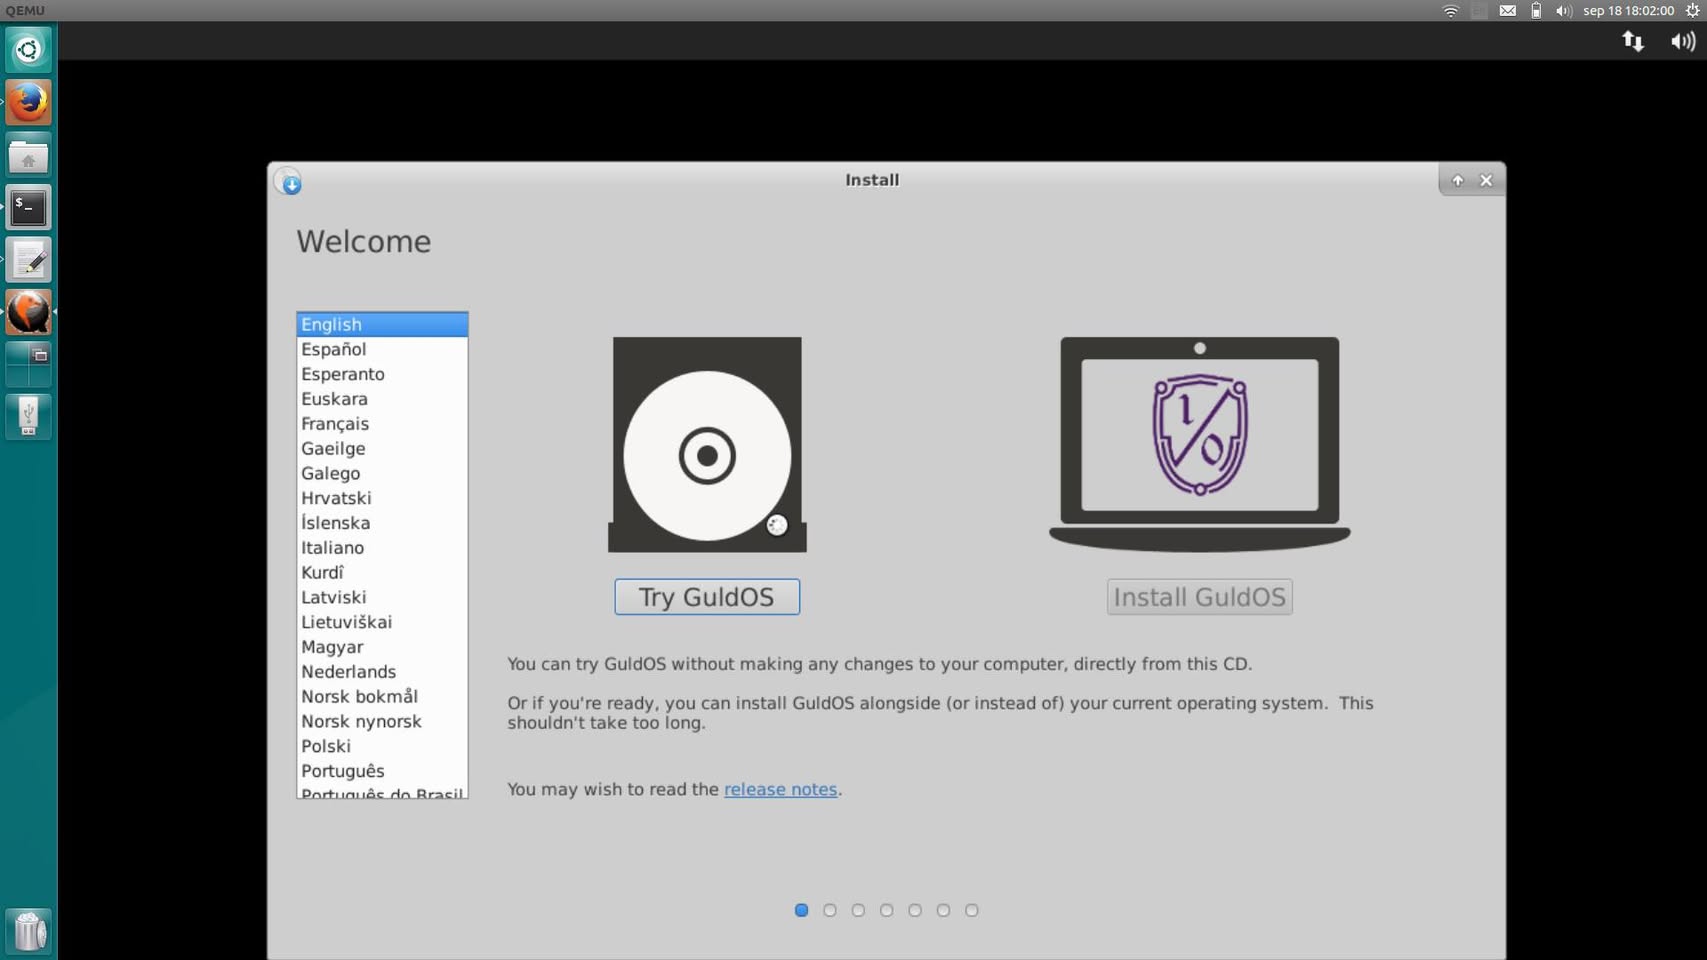Open the Ubuntu dash launcher icon
The width and height of the screenshot is (1707, 960).
tap(28, 49)
